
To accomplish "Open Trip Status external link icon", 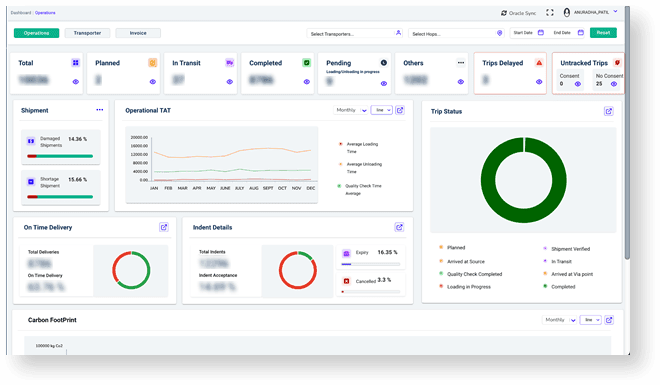I will (x=609, y=112).
